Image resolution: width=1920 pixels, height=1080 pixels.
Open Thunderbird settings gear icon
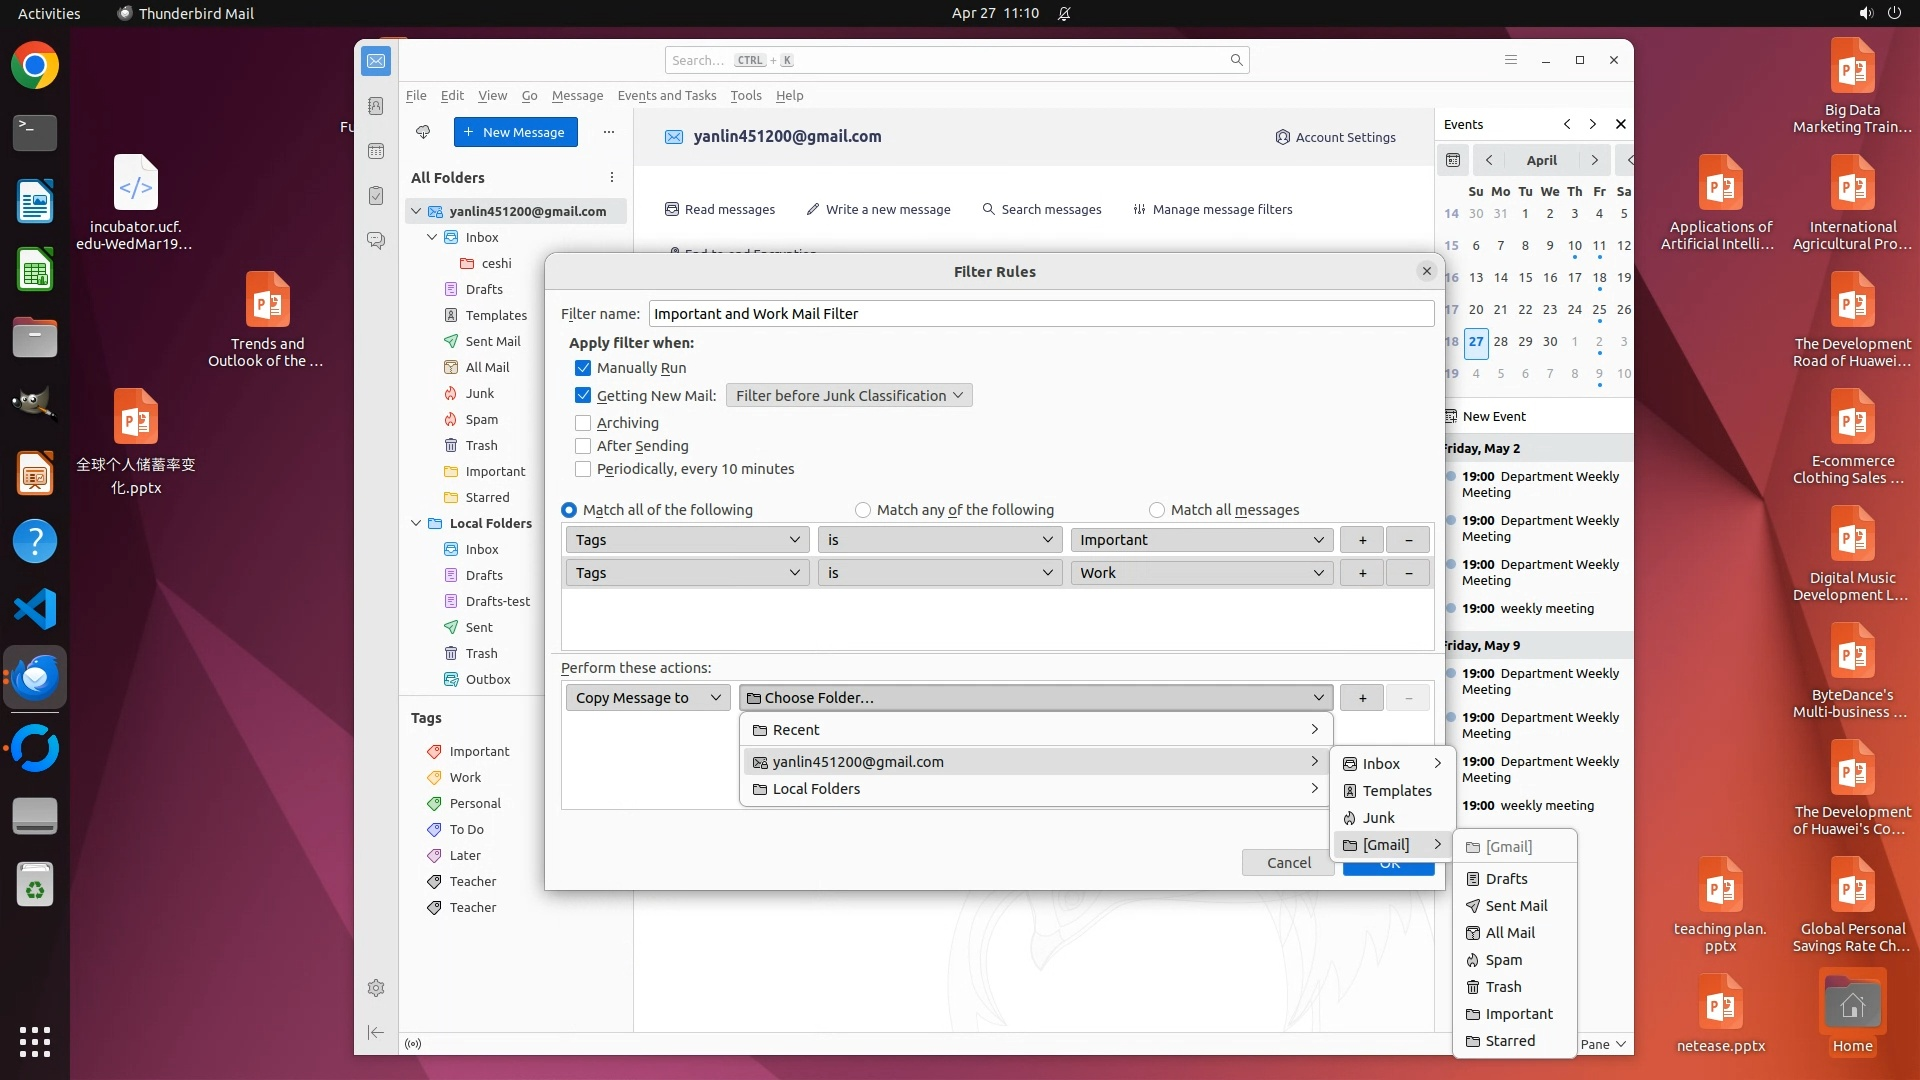coord(376,988)
